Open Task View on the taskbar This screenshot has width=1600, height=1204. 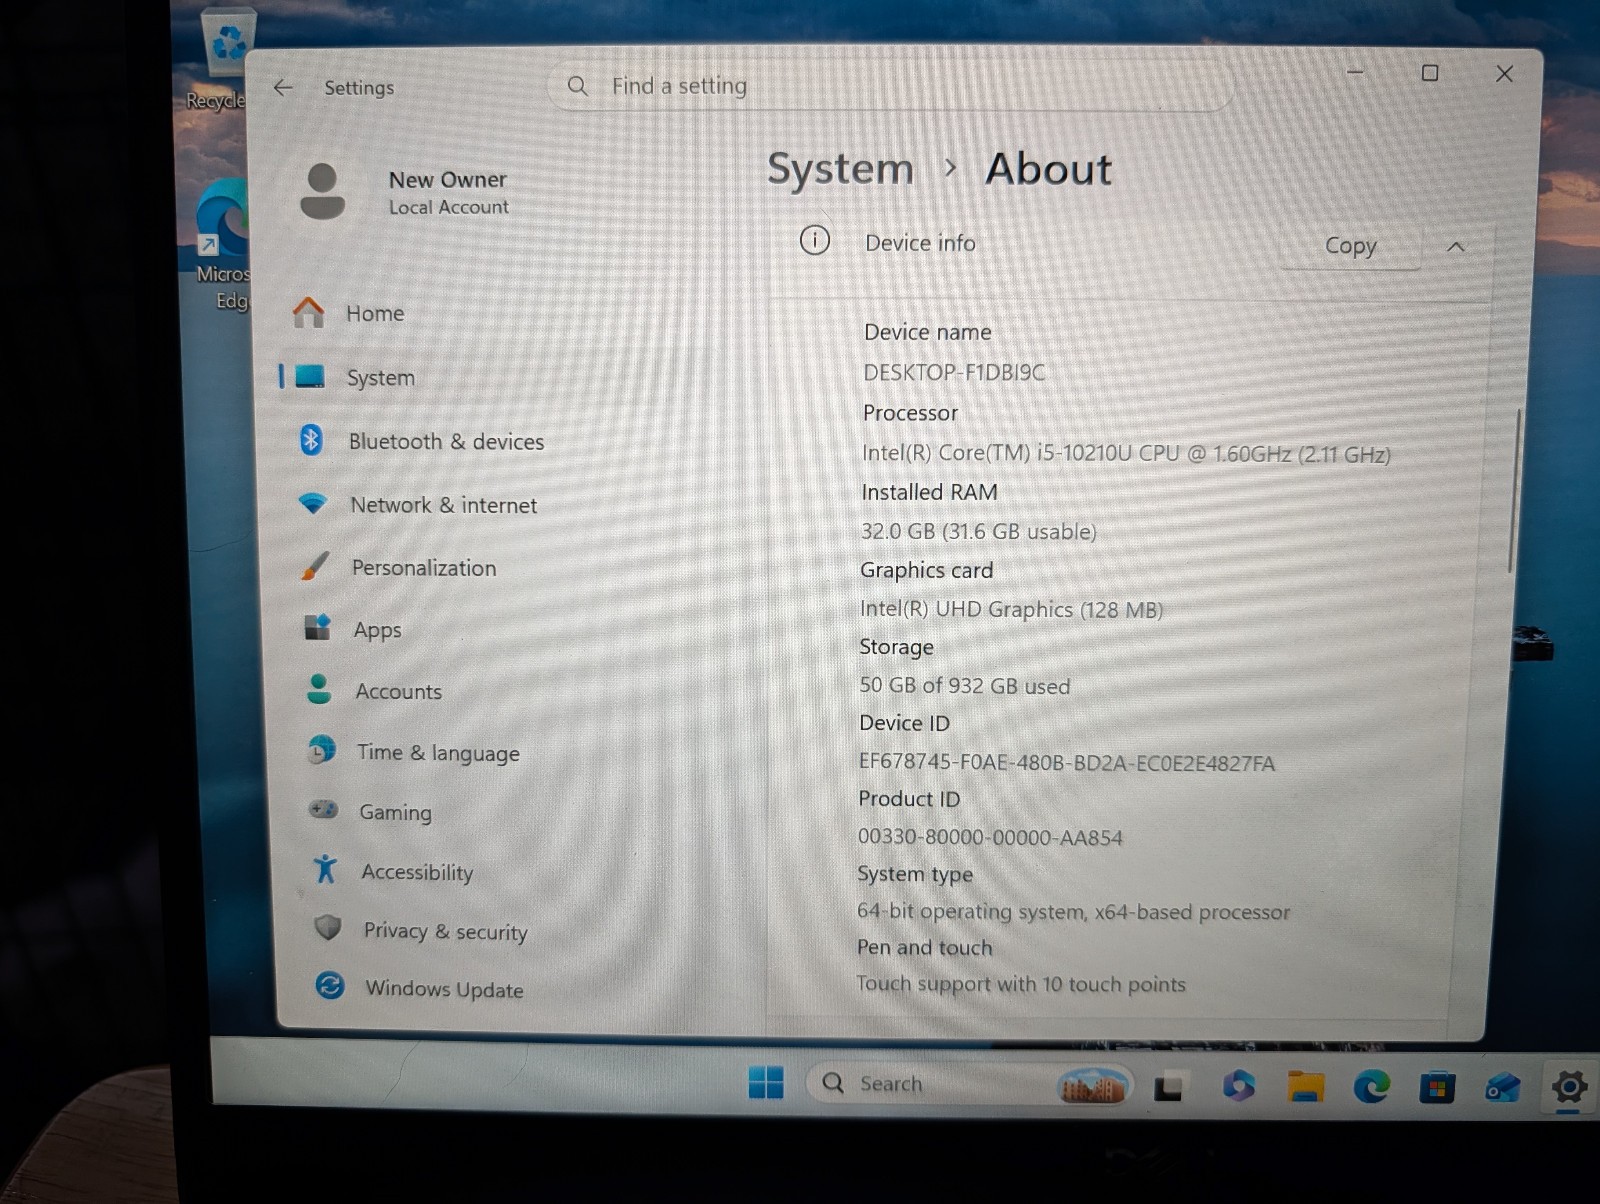tap(1168, 1087)
